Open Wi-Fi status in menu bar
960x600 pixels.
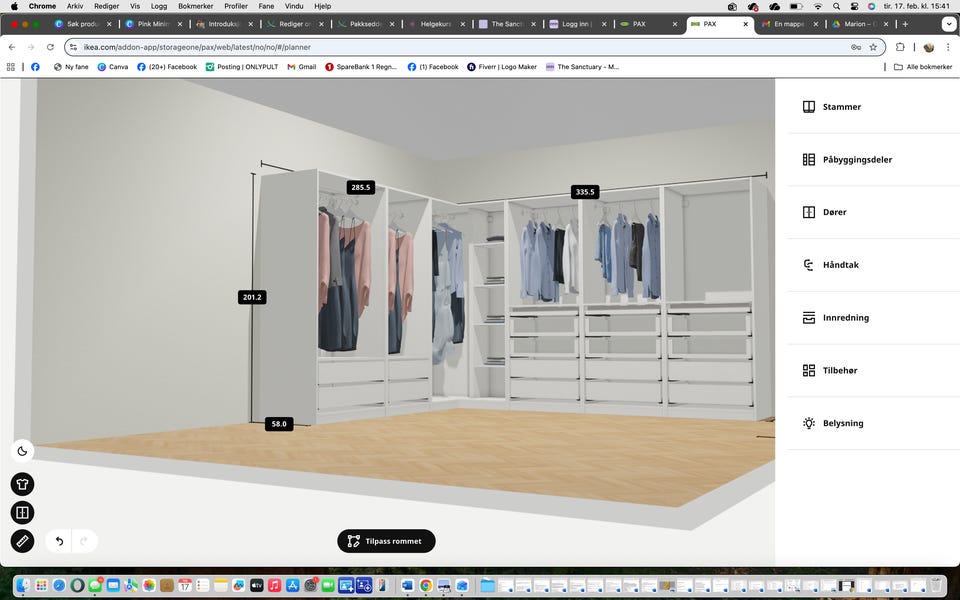tap(818, 6)
